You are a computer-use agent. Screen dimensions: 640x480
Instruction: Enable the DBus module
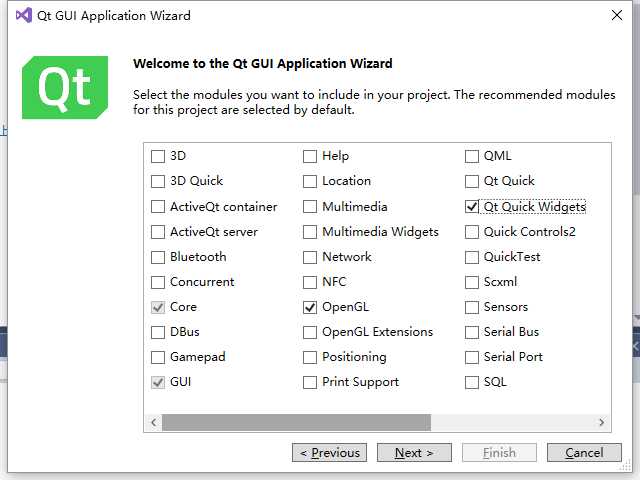(x=158, y=332)
